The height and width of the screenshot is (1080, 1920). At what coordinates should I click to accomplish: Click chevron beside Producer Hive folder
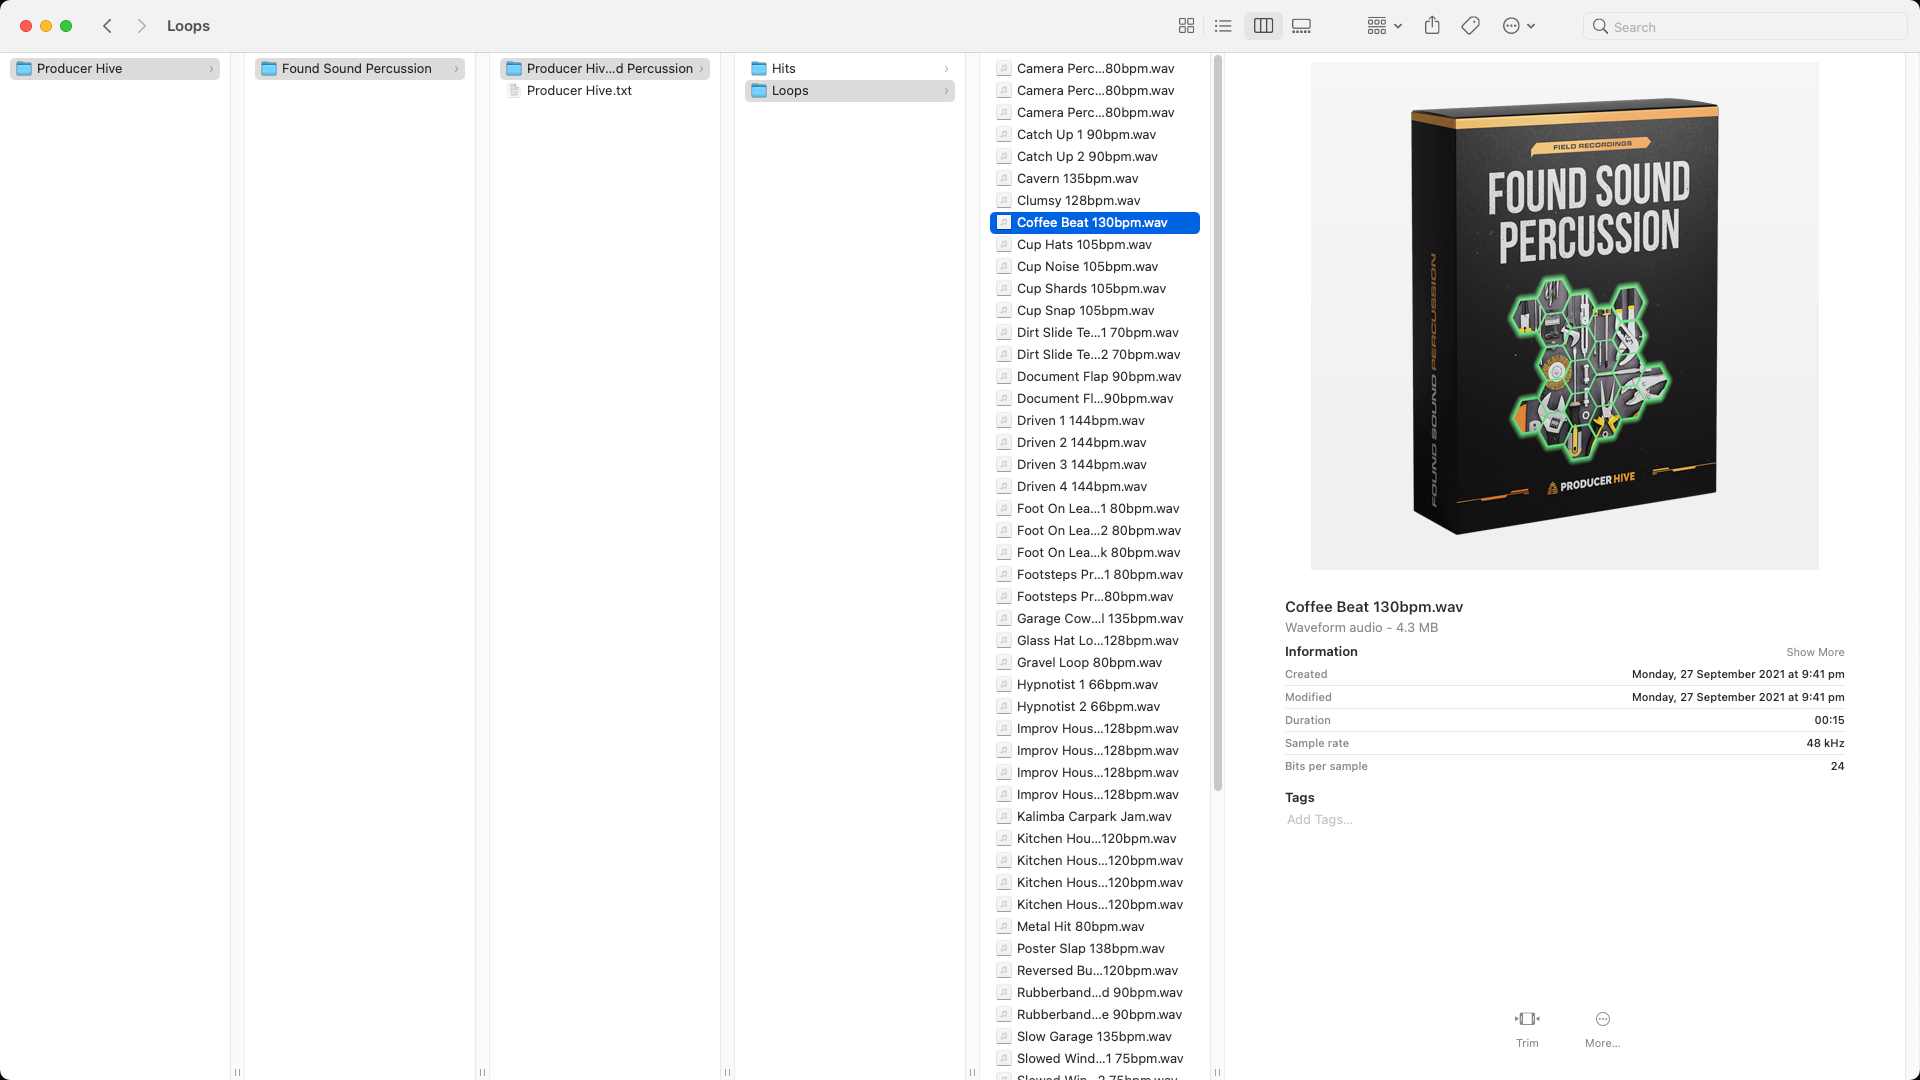pyautogui.click(x=211, y=68)
